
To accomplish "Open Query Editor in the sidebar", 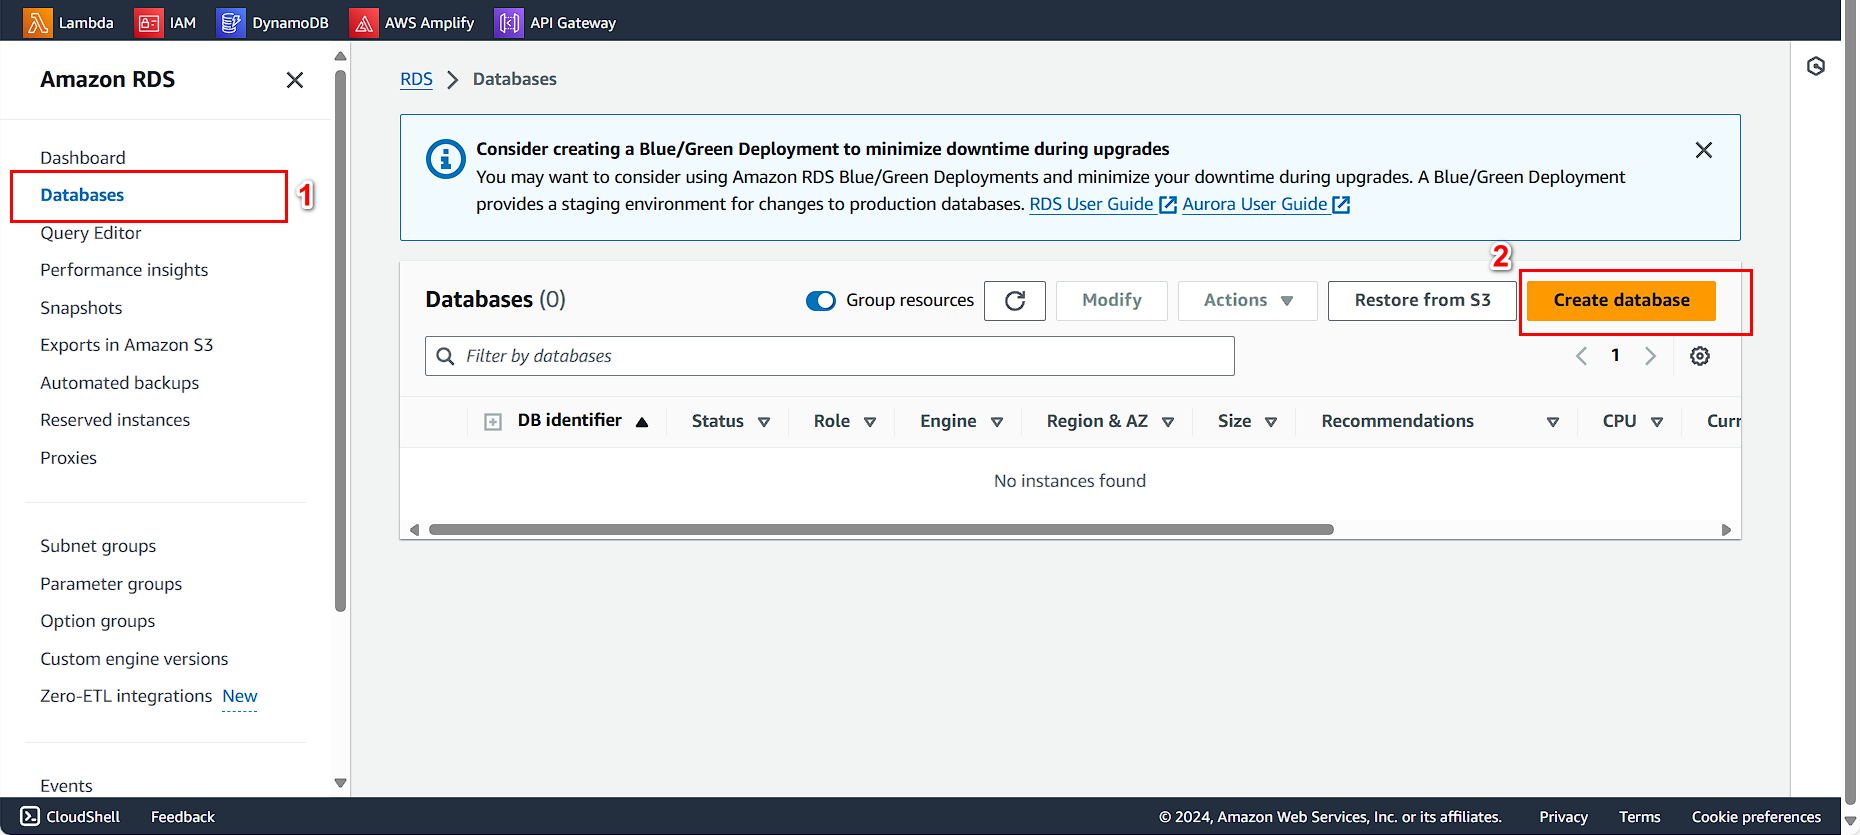I will pos(91,233).
